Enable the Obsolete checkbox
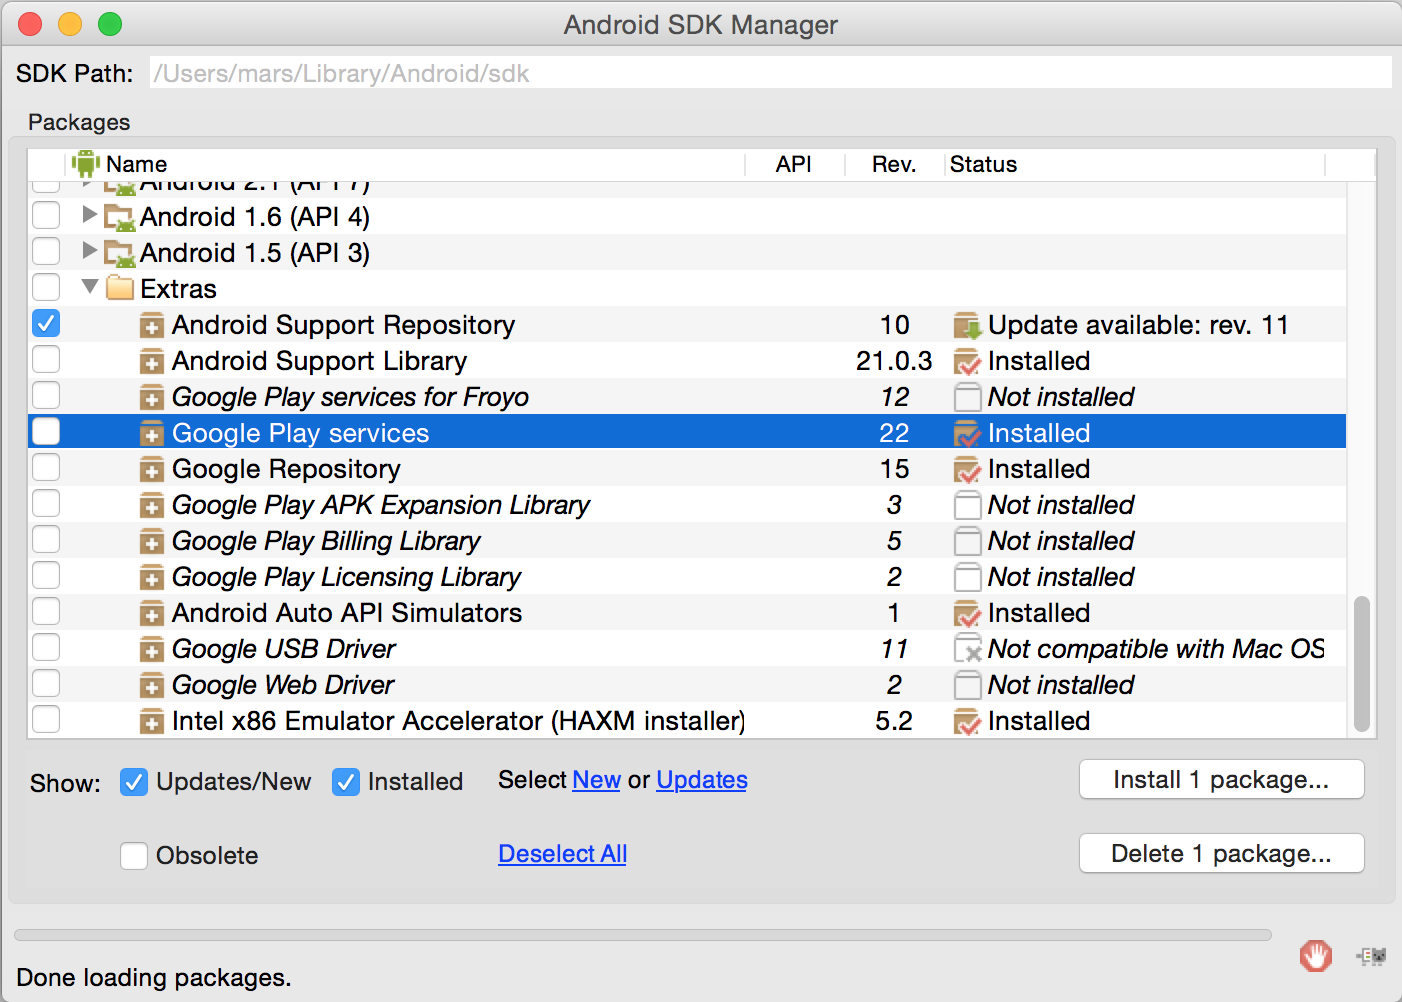 (x=134, y=856)
